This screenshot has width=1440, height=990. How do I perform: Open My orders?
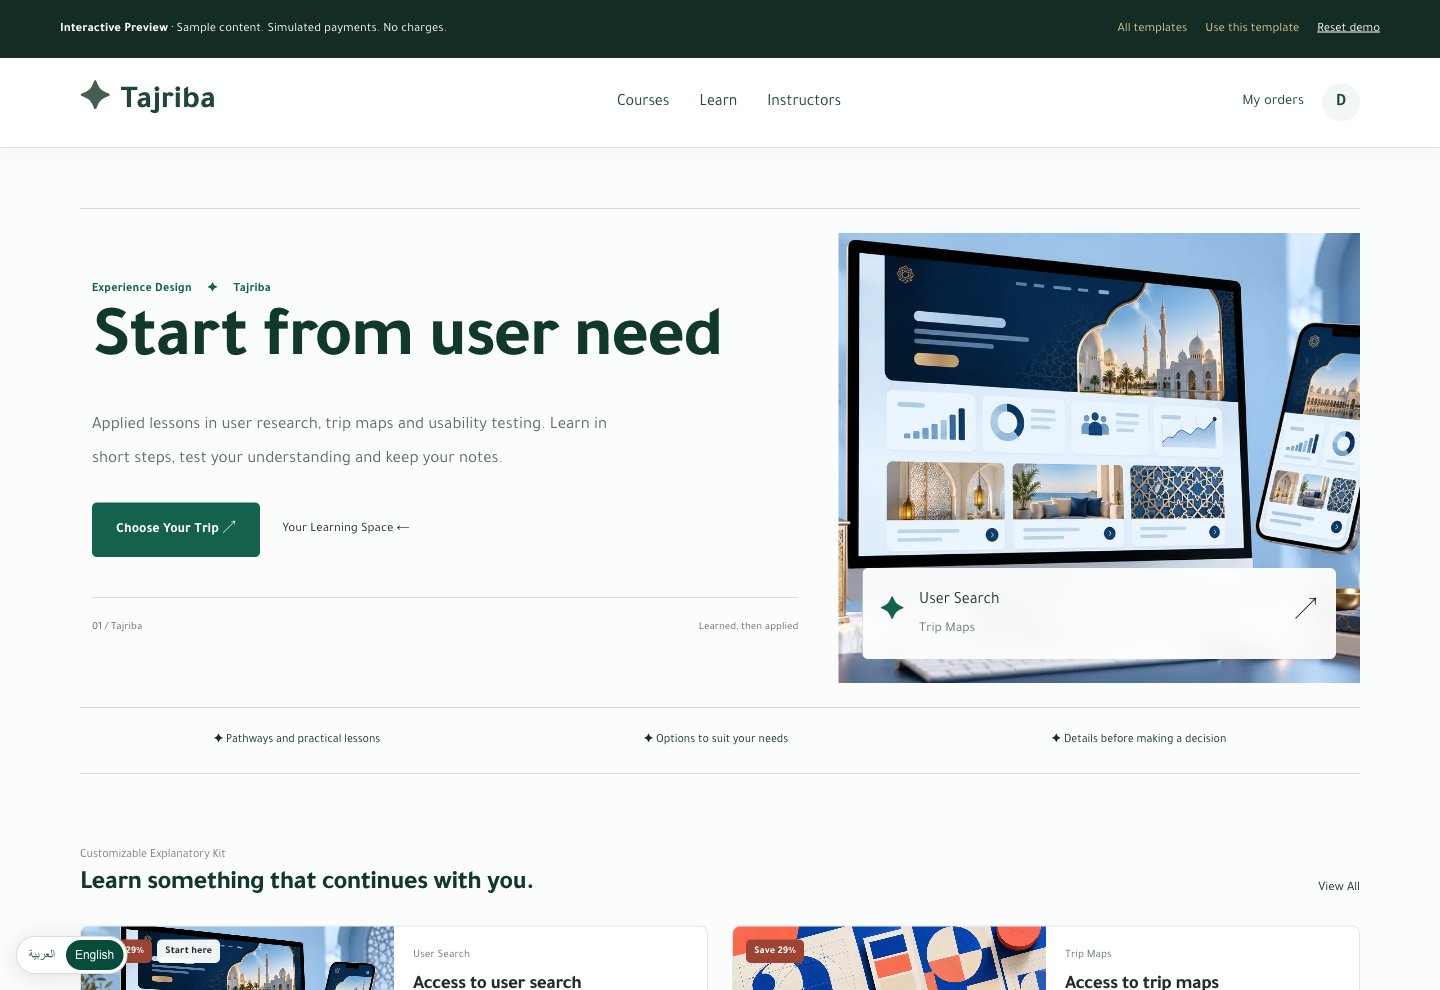1273,100
